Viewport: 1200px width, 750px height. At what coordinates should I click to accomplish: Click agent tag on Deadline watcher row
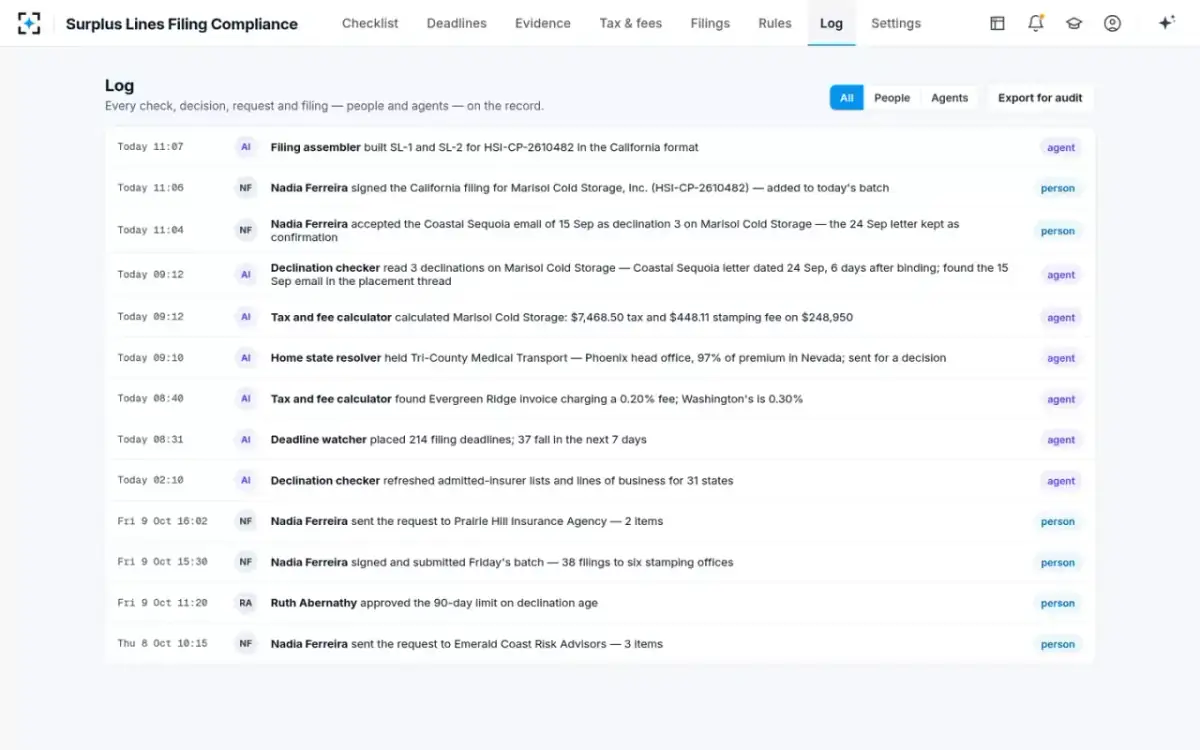click(x=1061, y=440)
